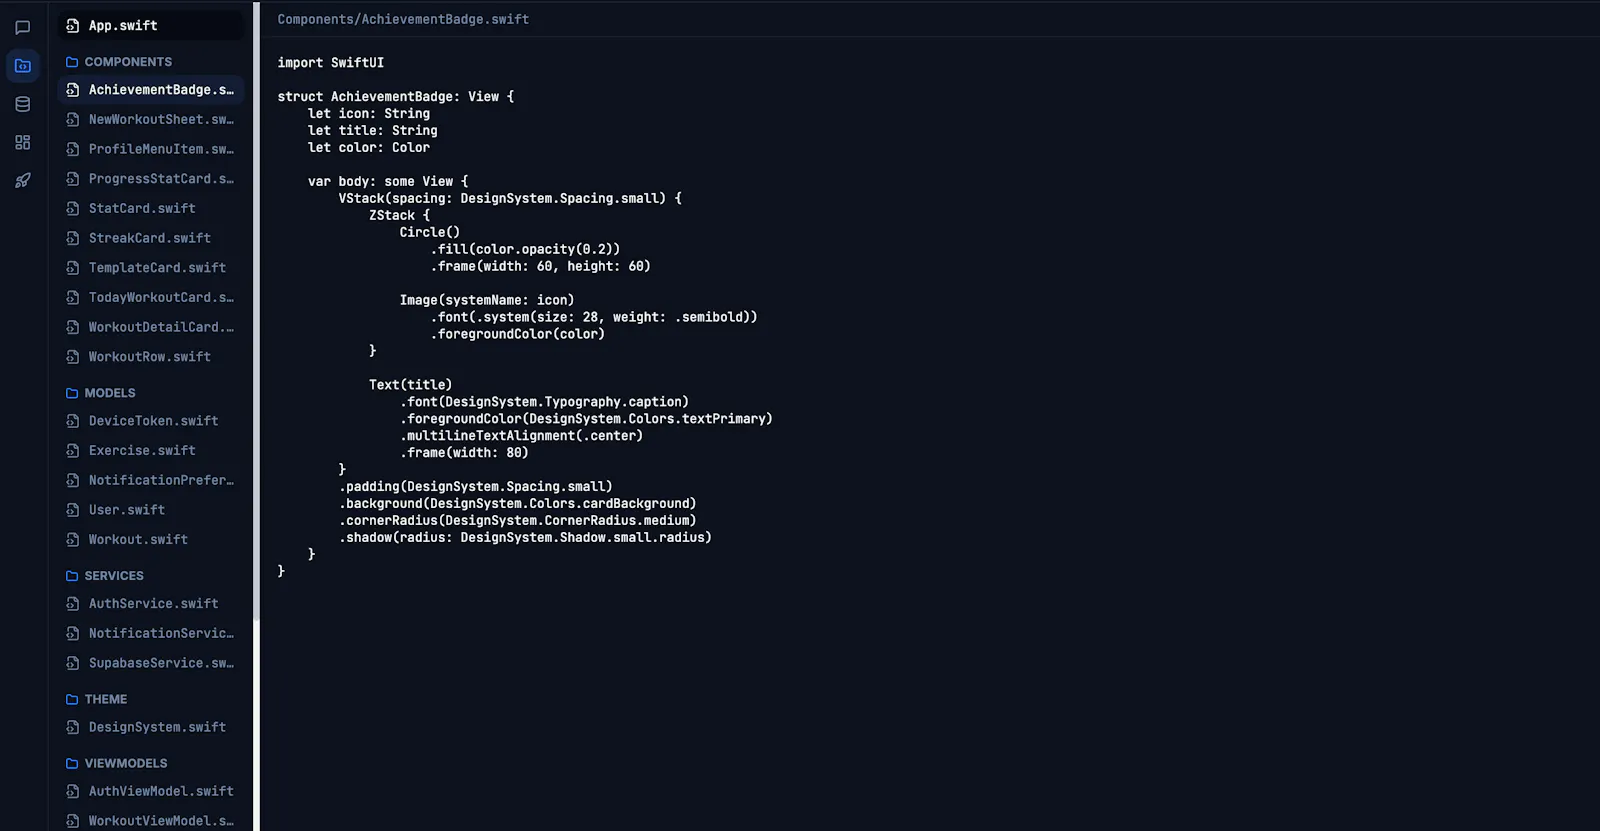Select the code files icon in rail
Viewport: 1600px width, 831px height.
pyautogui.click(x=22, y=66)
